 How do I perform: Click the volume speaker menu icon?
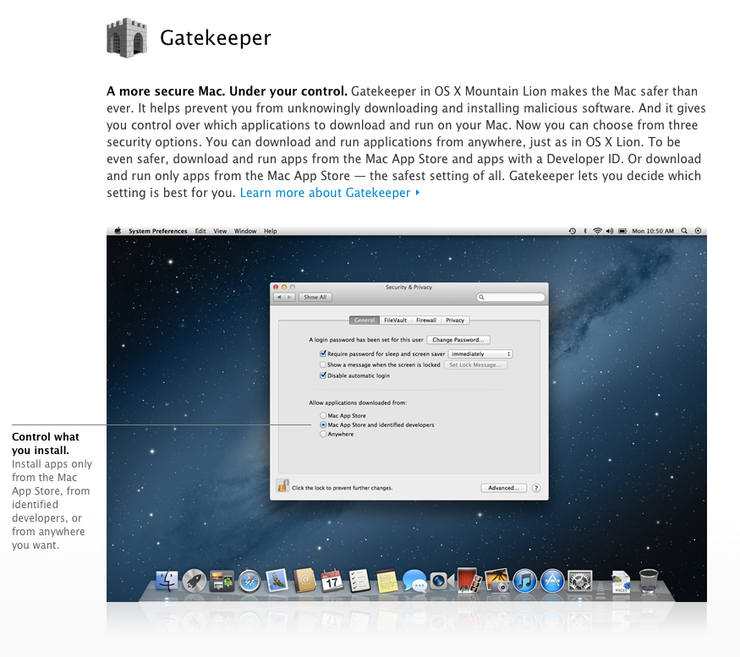pyautogui.click(x=610, y=231)
